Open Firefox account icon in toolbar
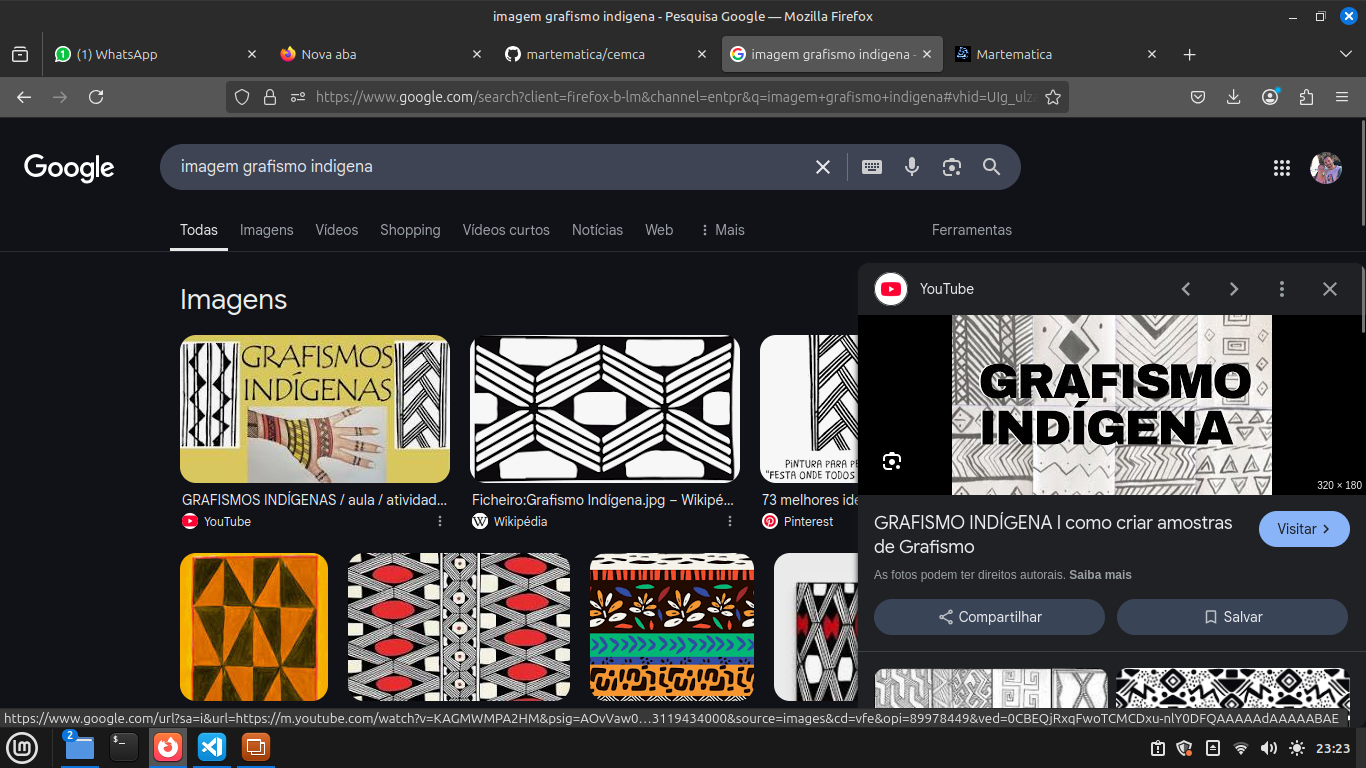 pos(1270,97)
